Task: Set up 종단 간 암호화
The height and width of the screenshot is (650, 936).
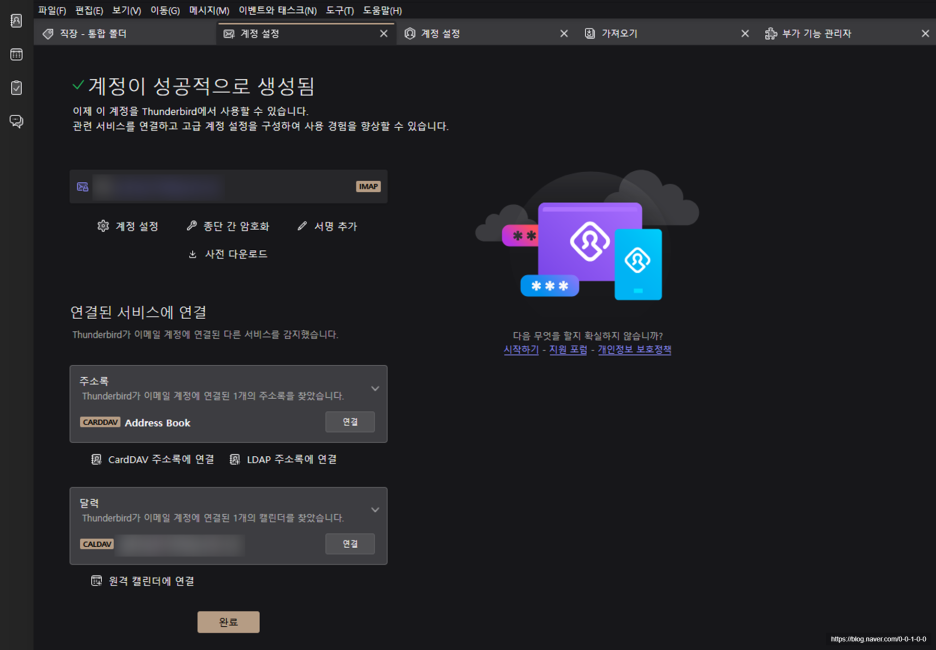Action: (x=228, y=226)
